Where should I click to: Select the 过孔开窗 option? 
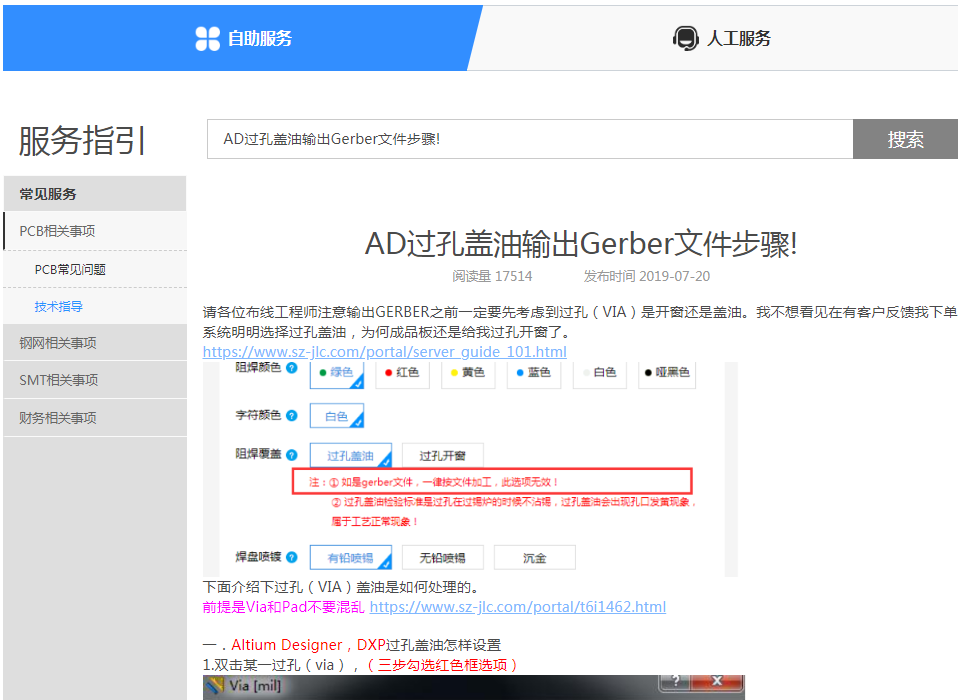coord(442,456)
